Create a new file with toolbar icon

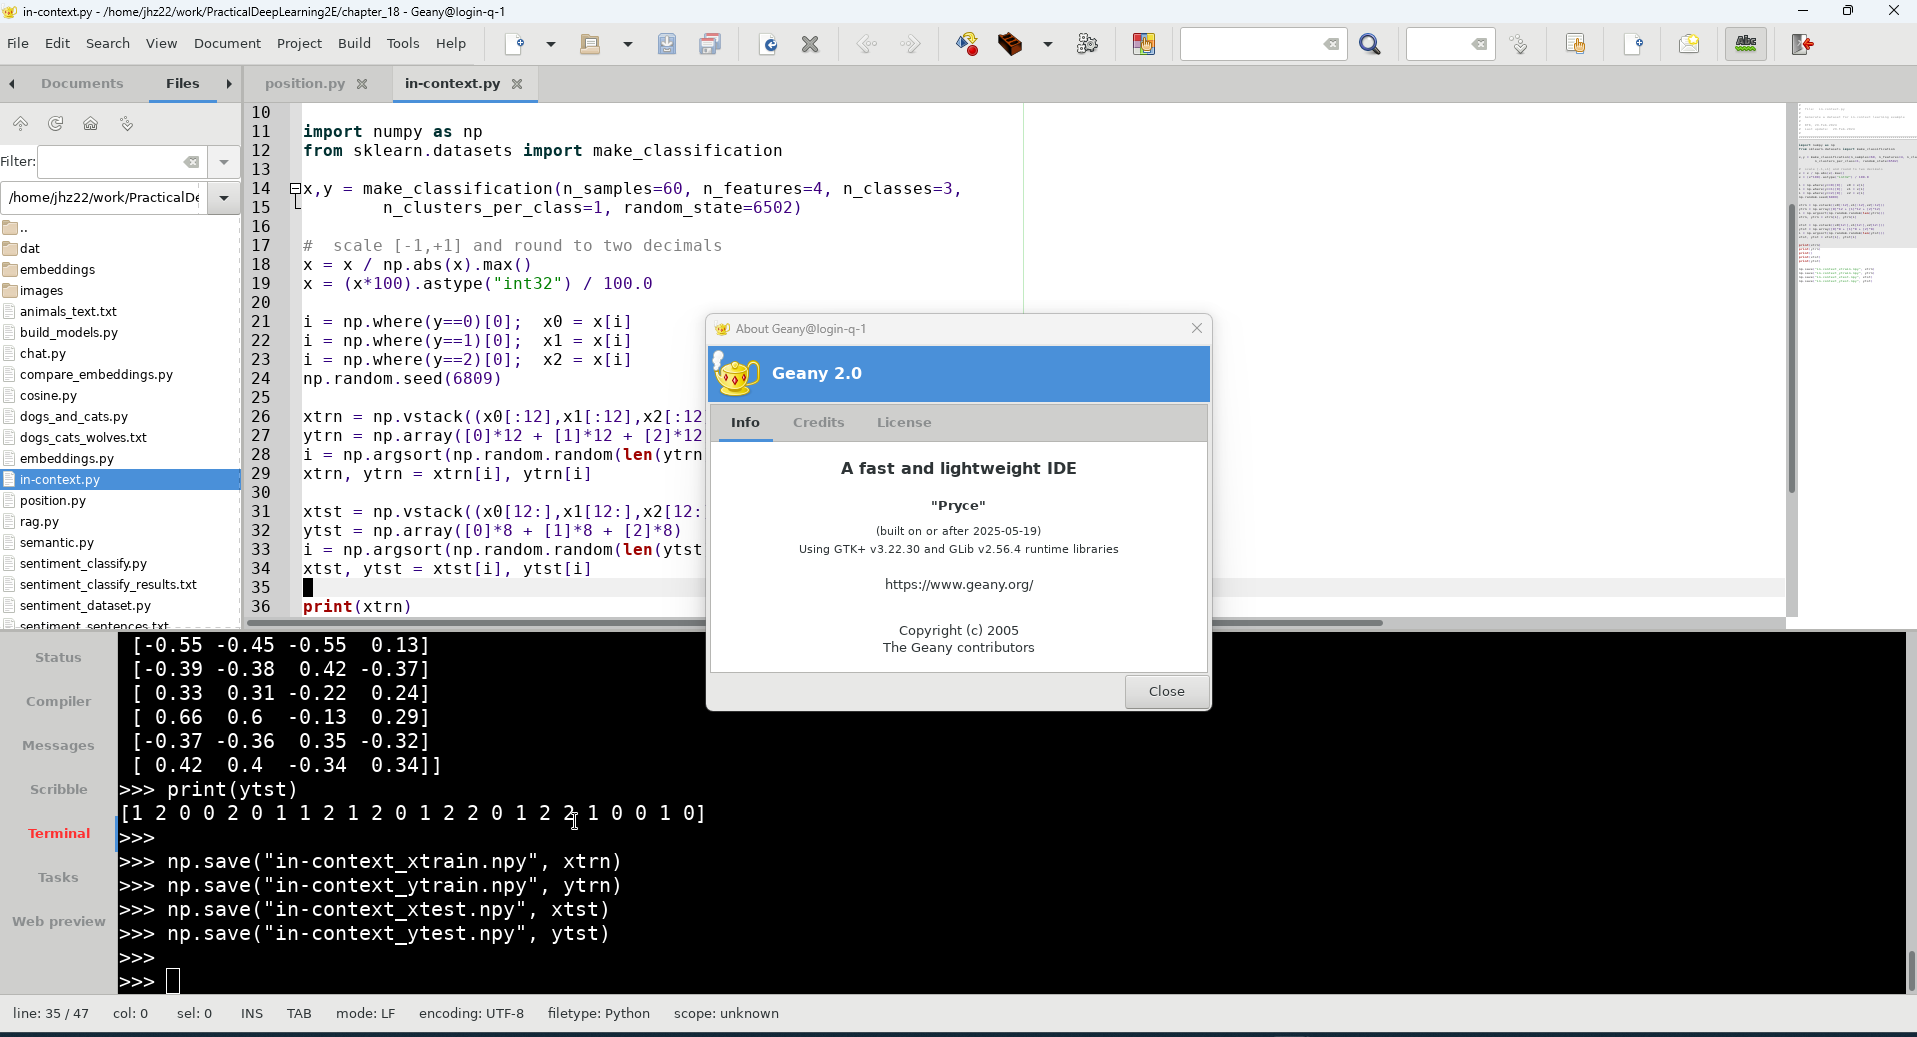(x=515, y=44)
